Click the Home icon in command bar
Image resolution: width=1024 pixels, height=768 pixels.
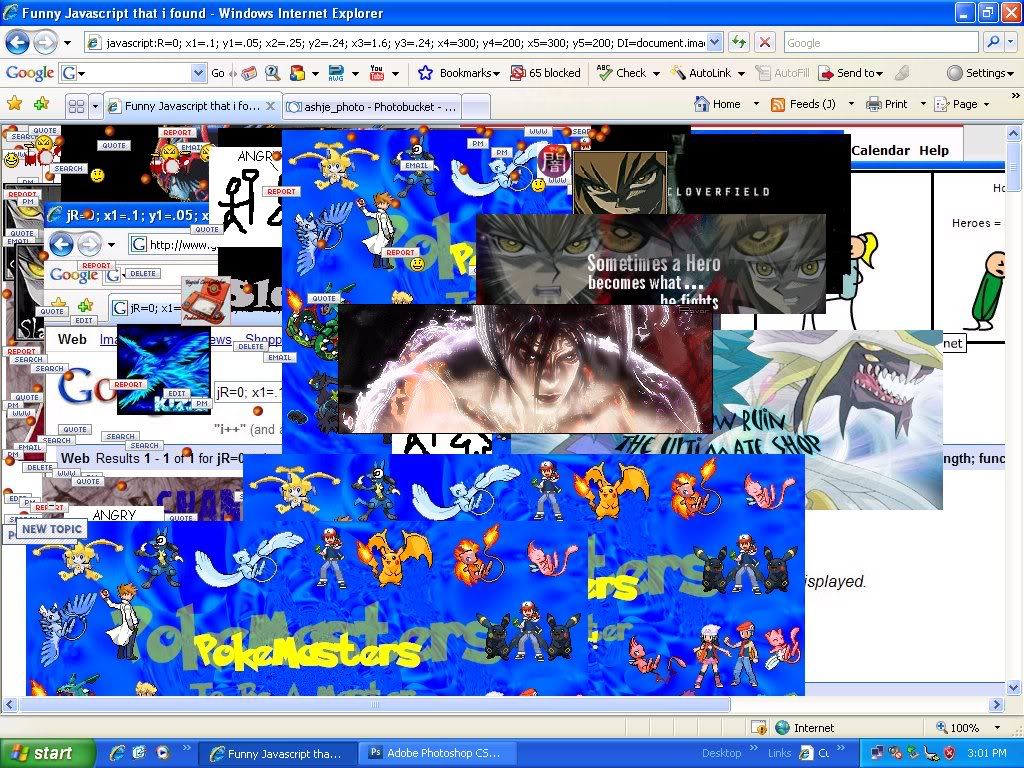pyautogui.click(x=717, y=104)
